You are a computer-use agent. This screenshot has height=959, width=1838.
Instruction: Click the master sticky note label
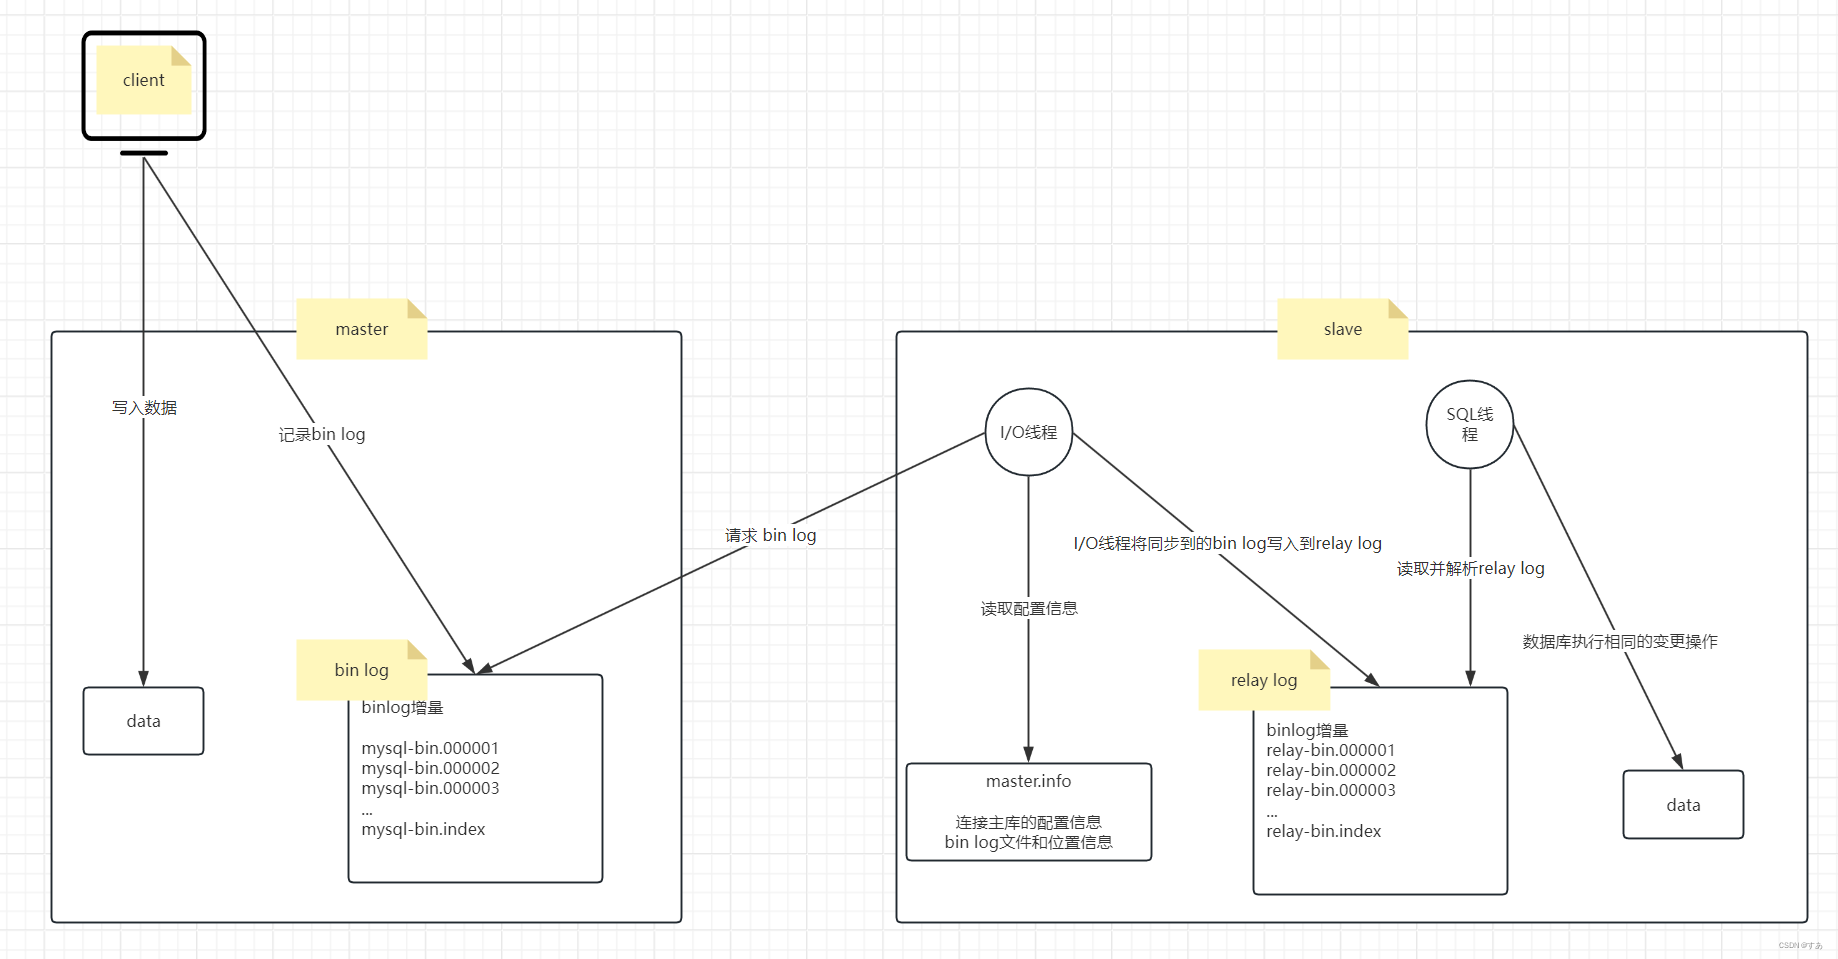point(362,329)
